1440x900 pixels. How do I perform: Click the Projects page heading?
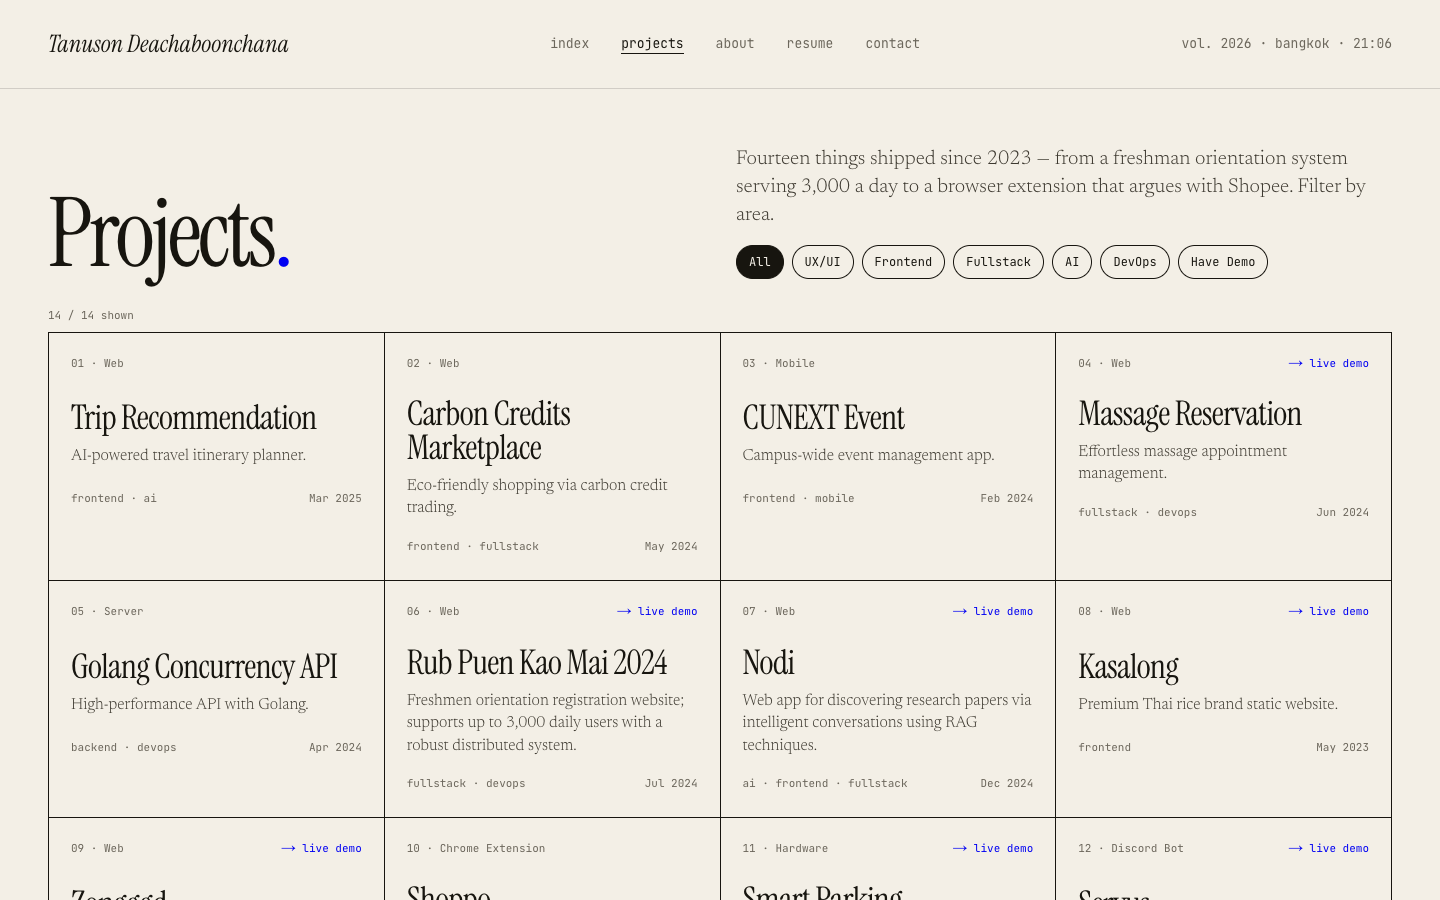169,236
